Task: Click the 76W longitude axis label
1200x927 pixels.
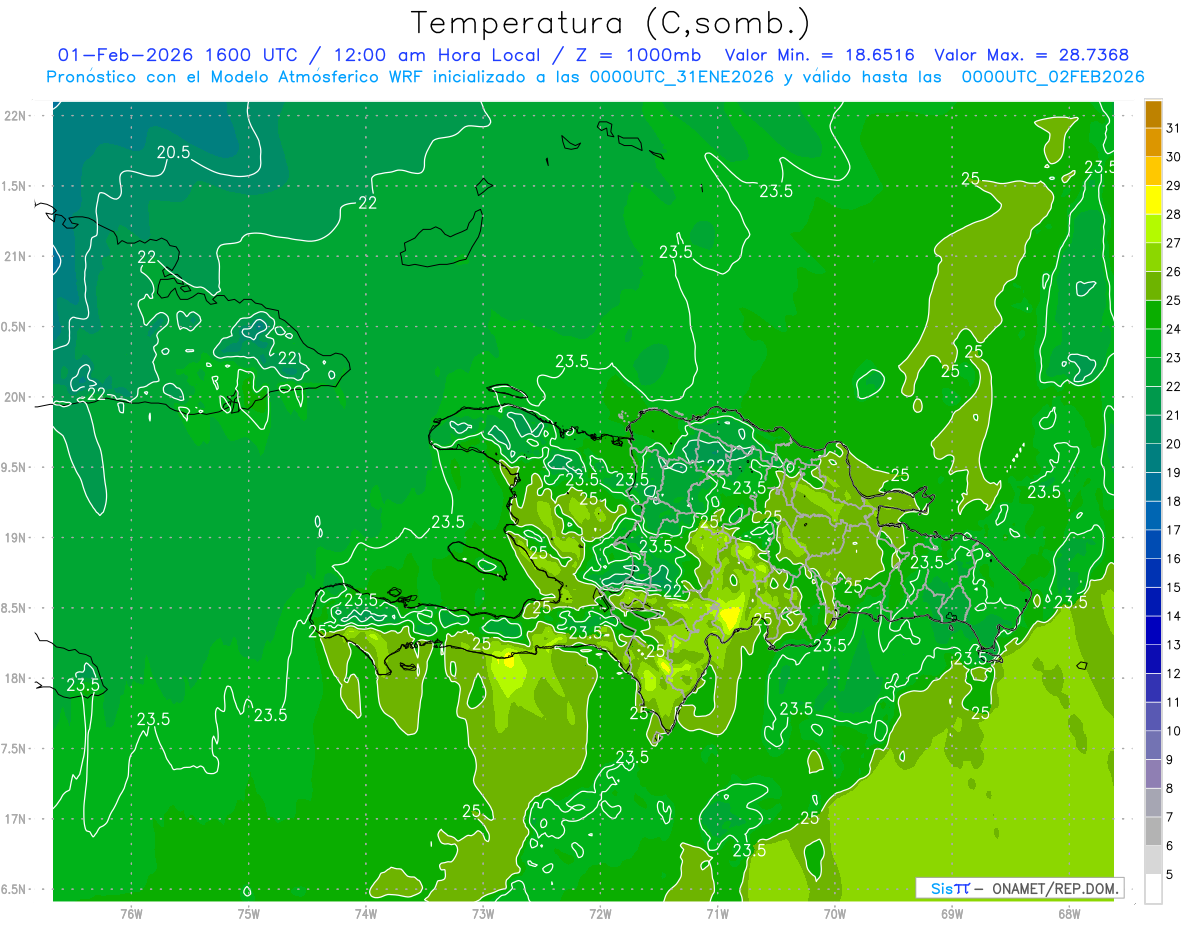Action: pos(131,913)
